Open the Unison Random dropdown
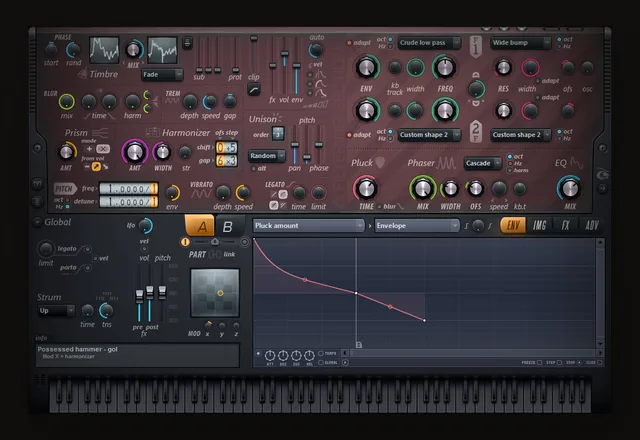Image resolution: width=640 pixels, height=440 pixels. point(267,156)
